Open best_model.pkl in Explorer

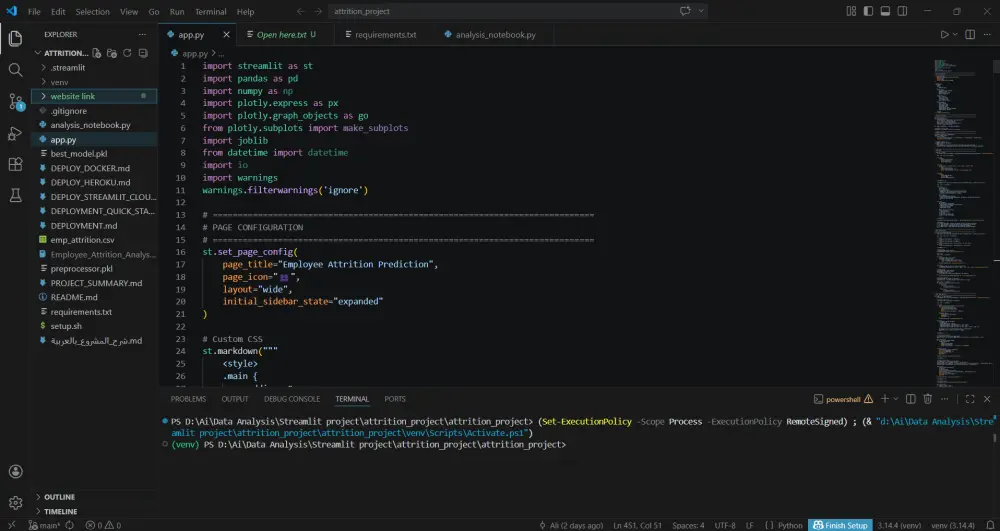point(79,154)
